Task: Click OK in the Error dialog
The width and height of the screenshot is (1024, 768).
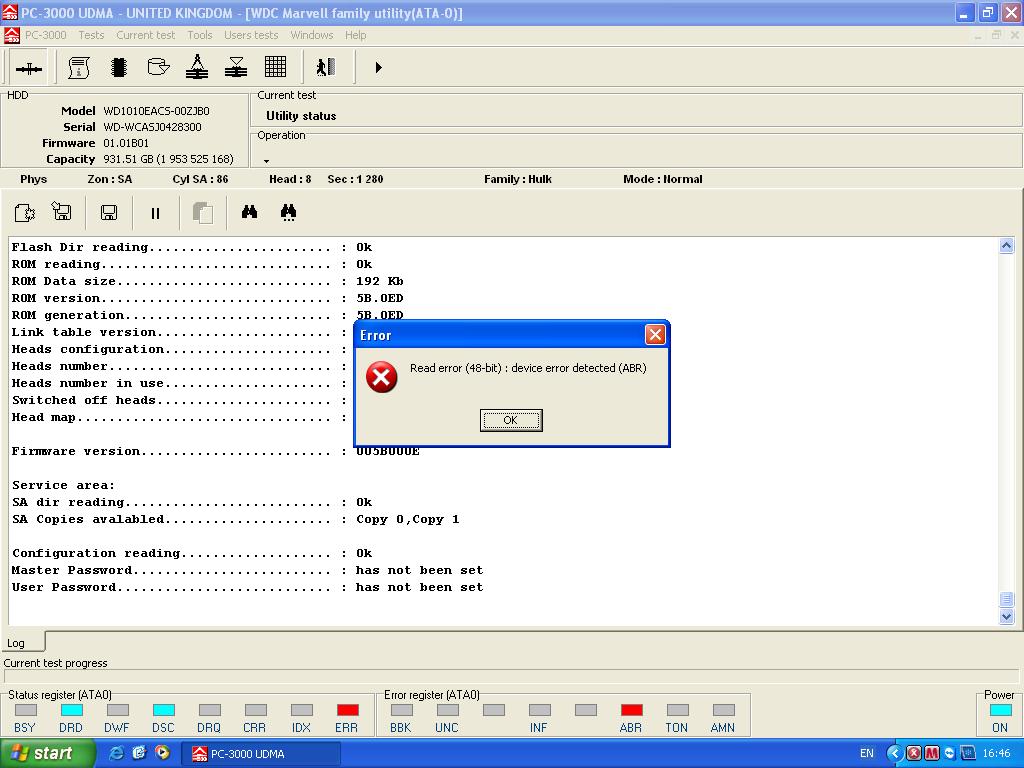Action: point(511,420)
